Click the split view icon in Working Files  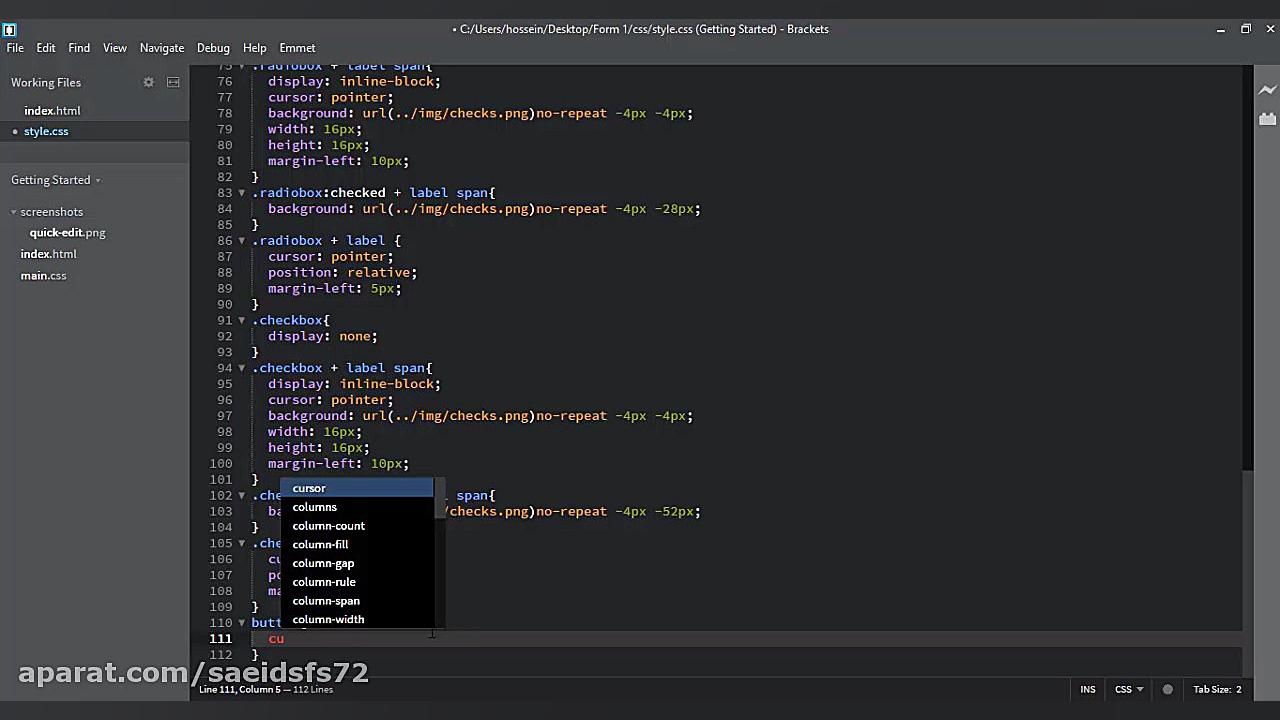coord(173,82)
